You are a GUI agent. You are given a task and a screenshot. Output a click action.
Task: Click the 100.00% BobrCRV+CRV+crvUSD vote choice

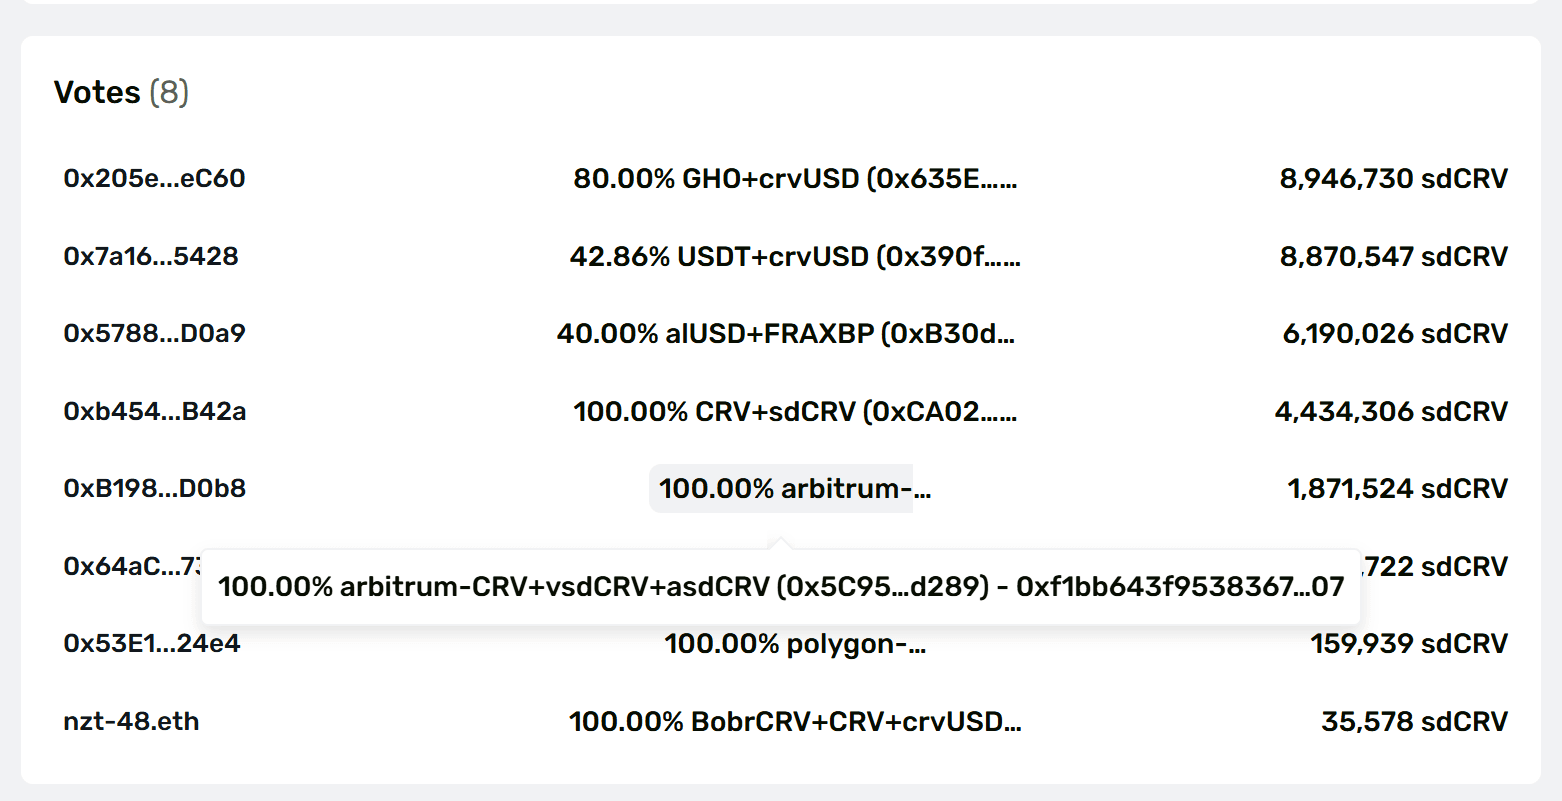coord(795,722)
